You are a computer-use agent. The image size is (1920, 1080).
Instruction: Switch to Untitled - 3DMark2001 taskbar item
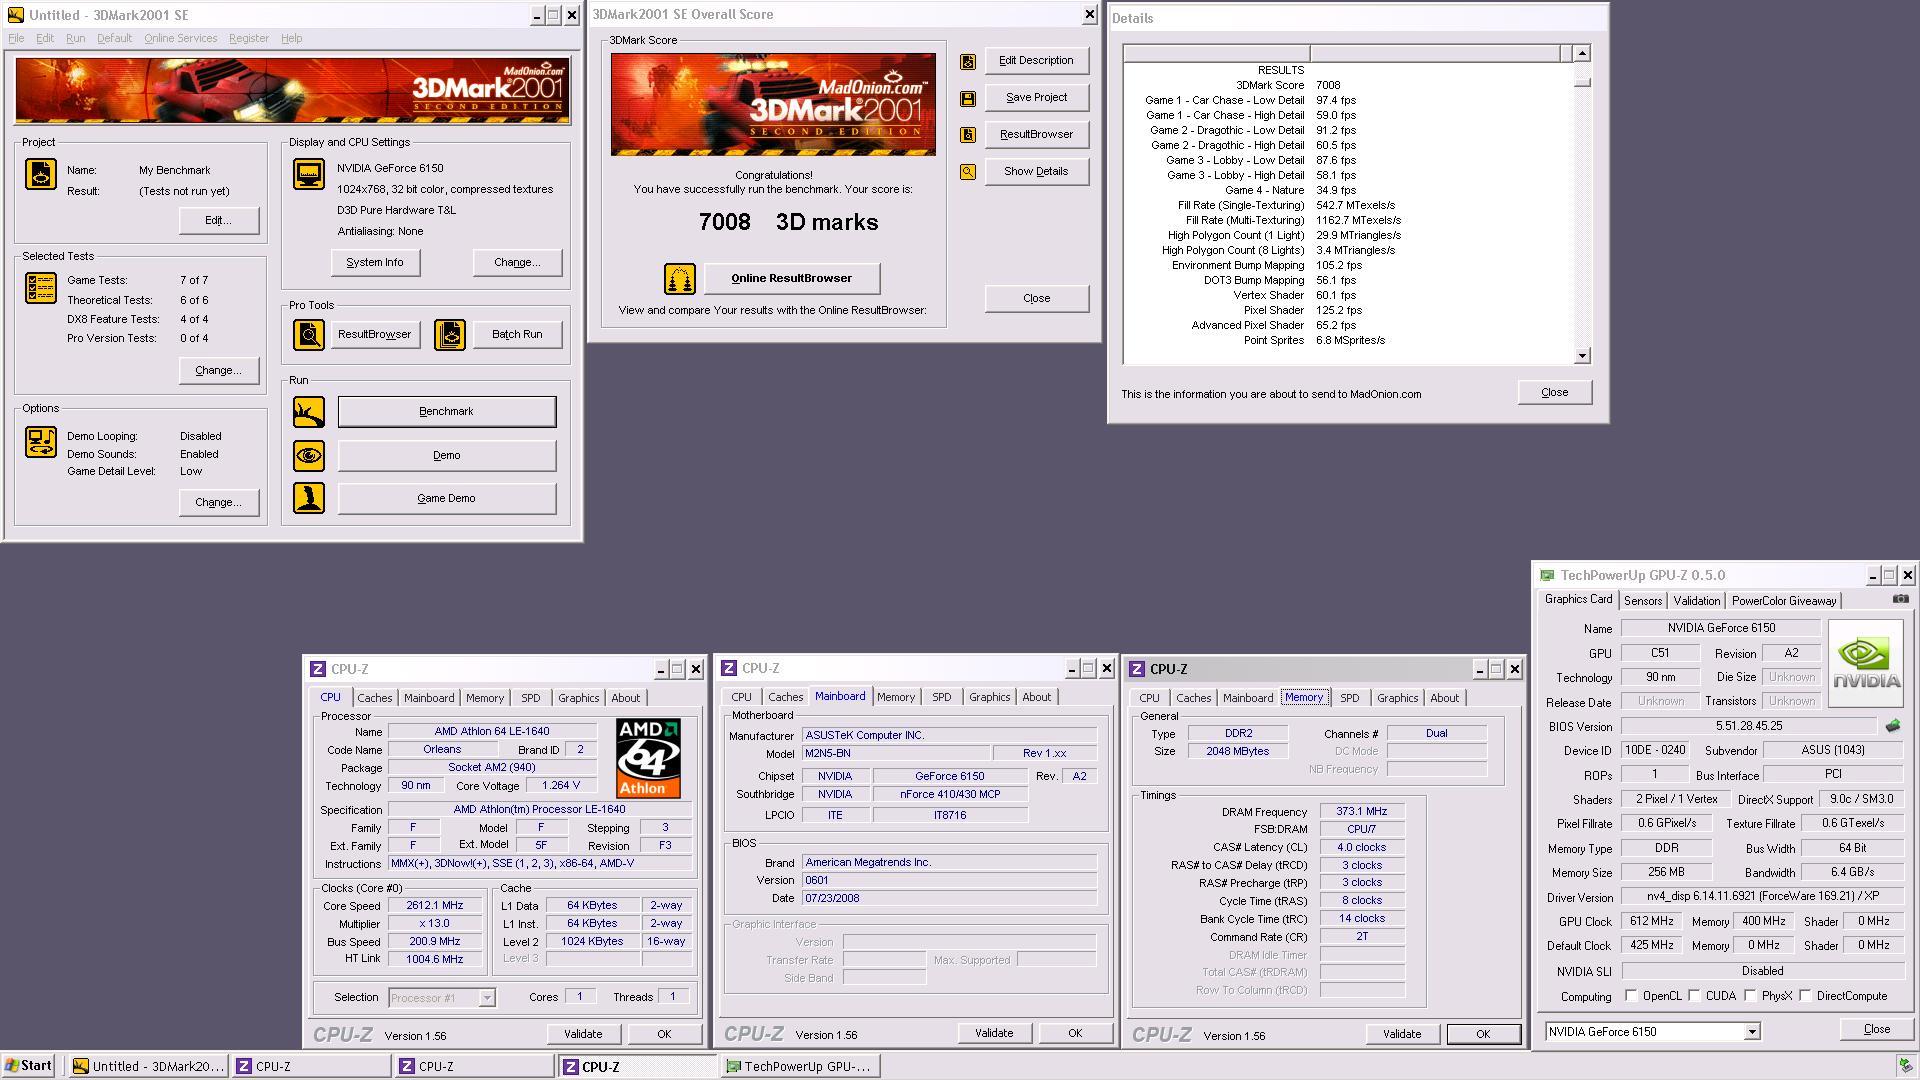tap(148, 1067)
